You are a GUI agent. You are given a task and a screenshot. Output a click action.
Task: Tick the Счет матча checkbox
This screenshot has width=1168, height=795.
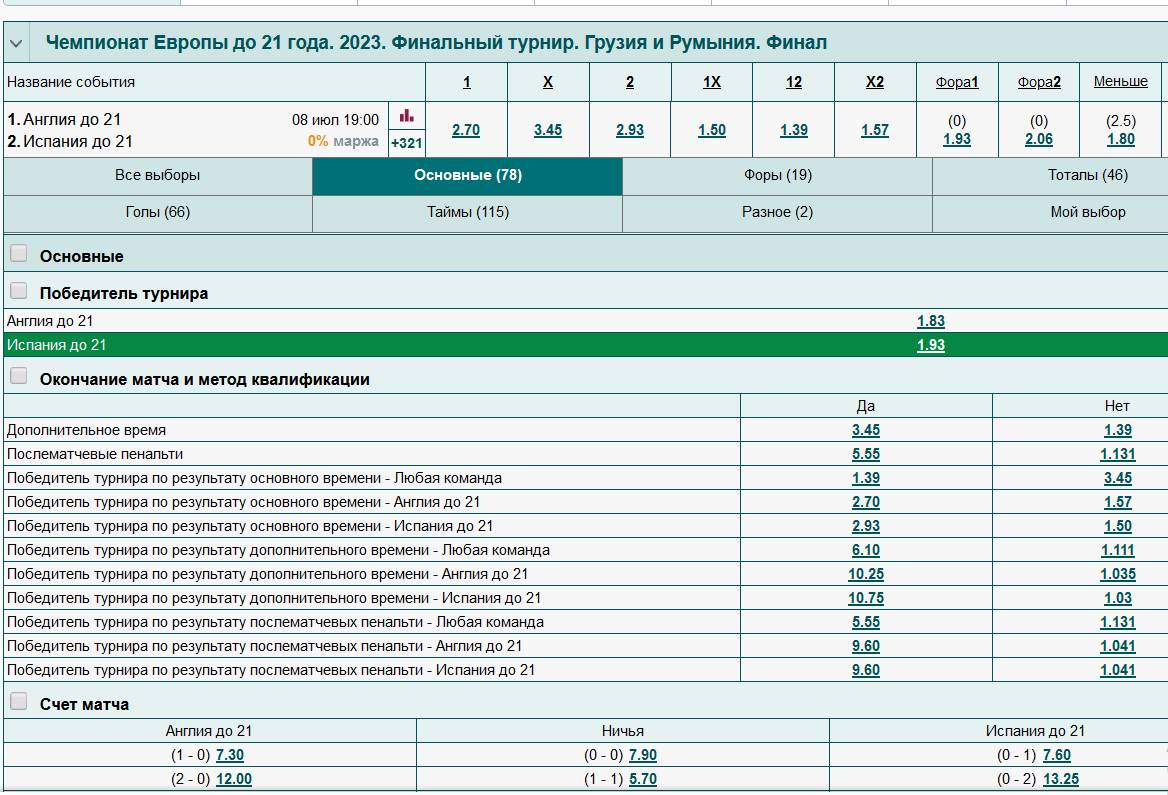coord(18,702)
